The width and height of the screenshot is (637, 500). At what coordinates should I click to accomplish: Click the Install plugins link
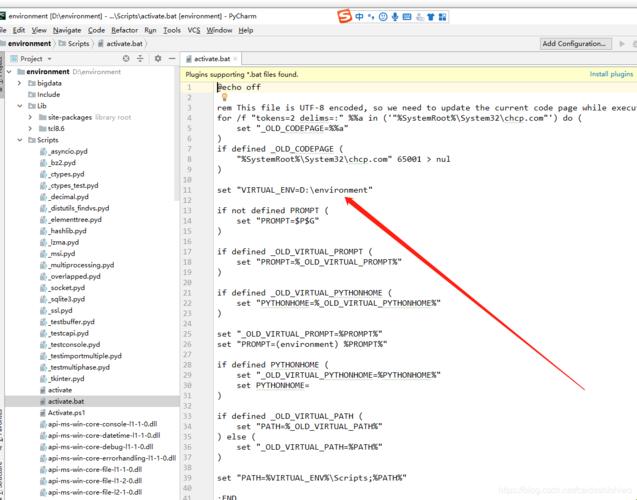point(611,74)
